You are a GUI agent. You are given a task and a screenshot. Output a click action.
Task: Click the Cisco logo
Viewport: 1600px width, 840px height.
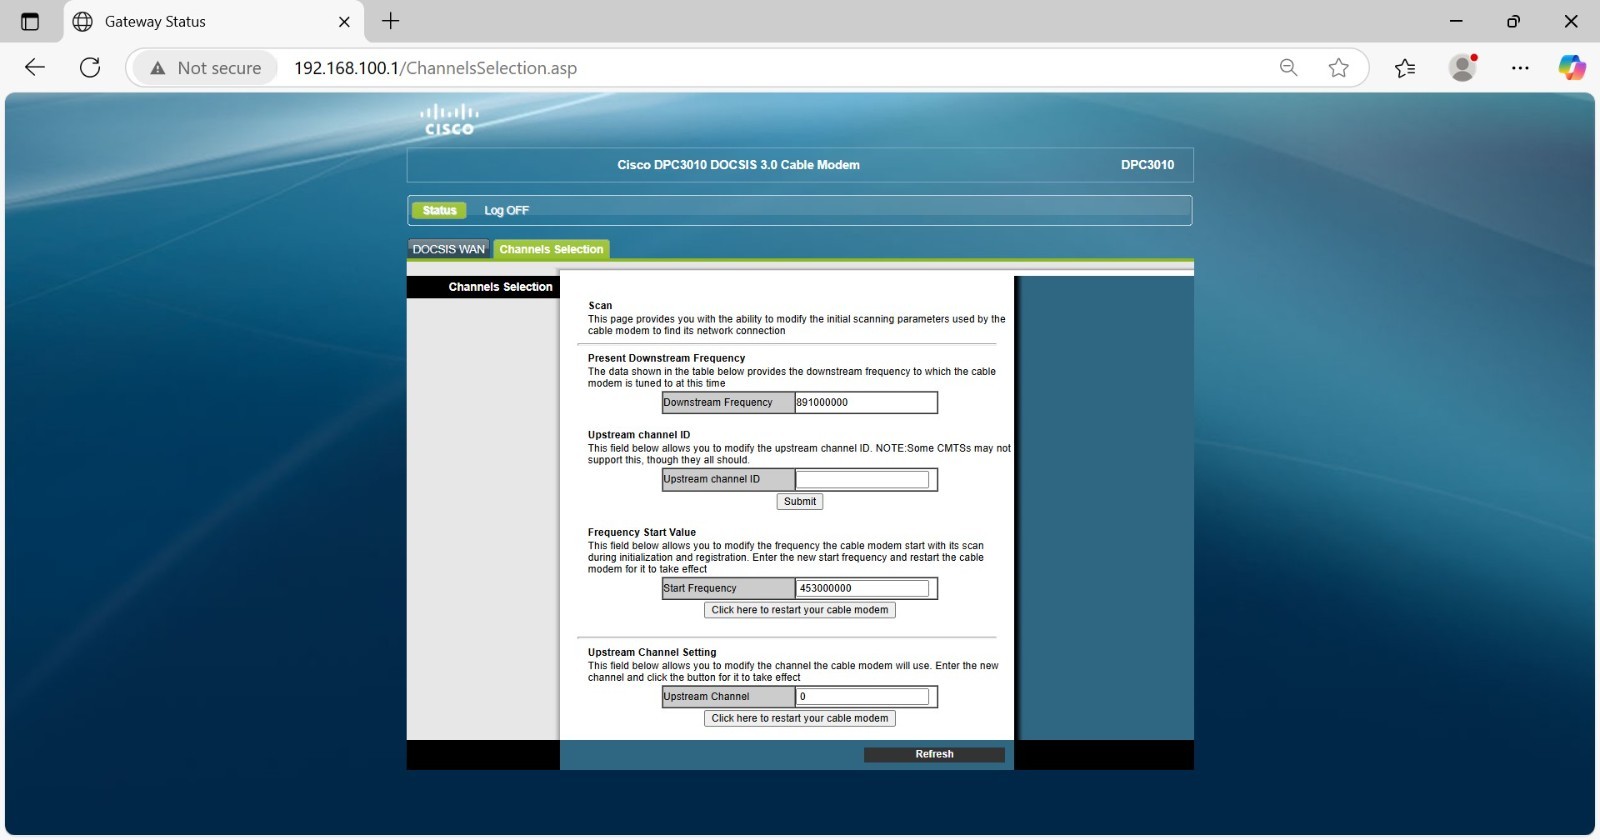(x=449, y=120)
